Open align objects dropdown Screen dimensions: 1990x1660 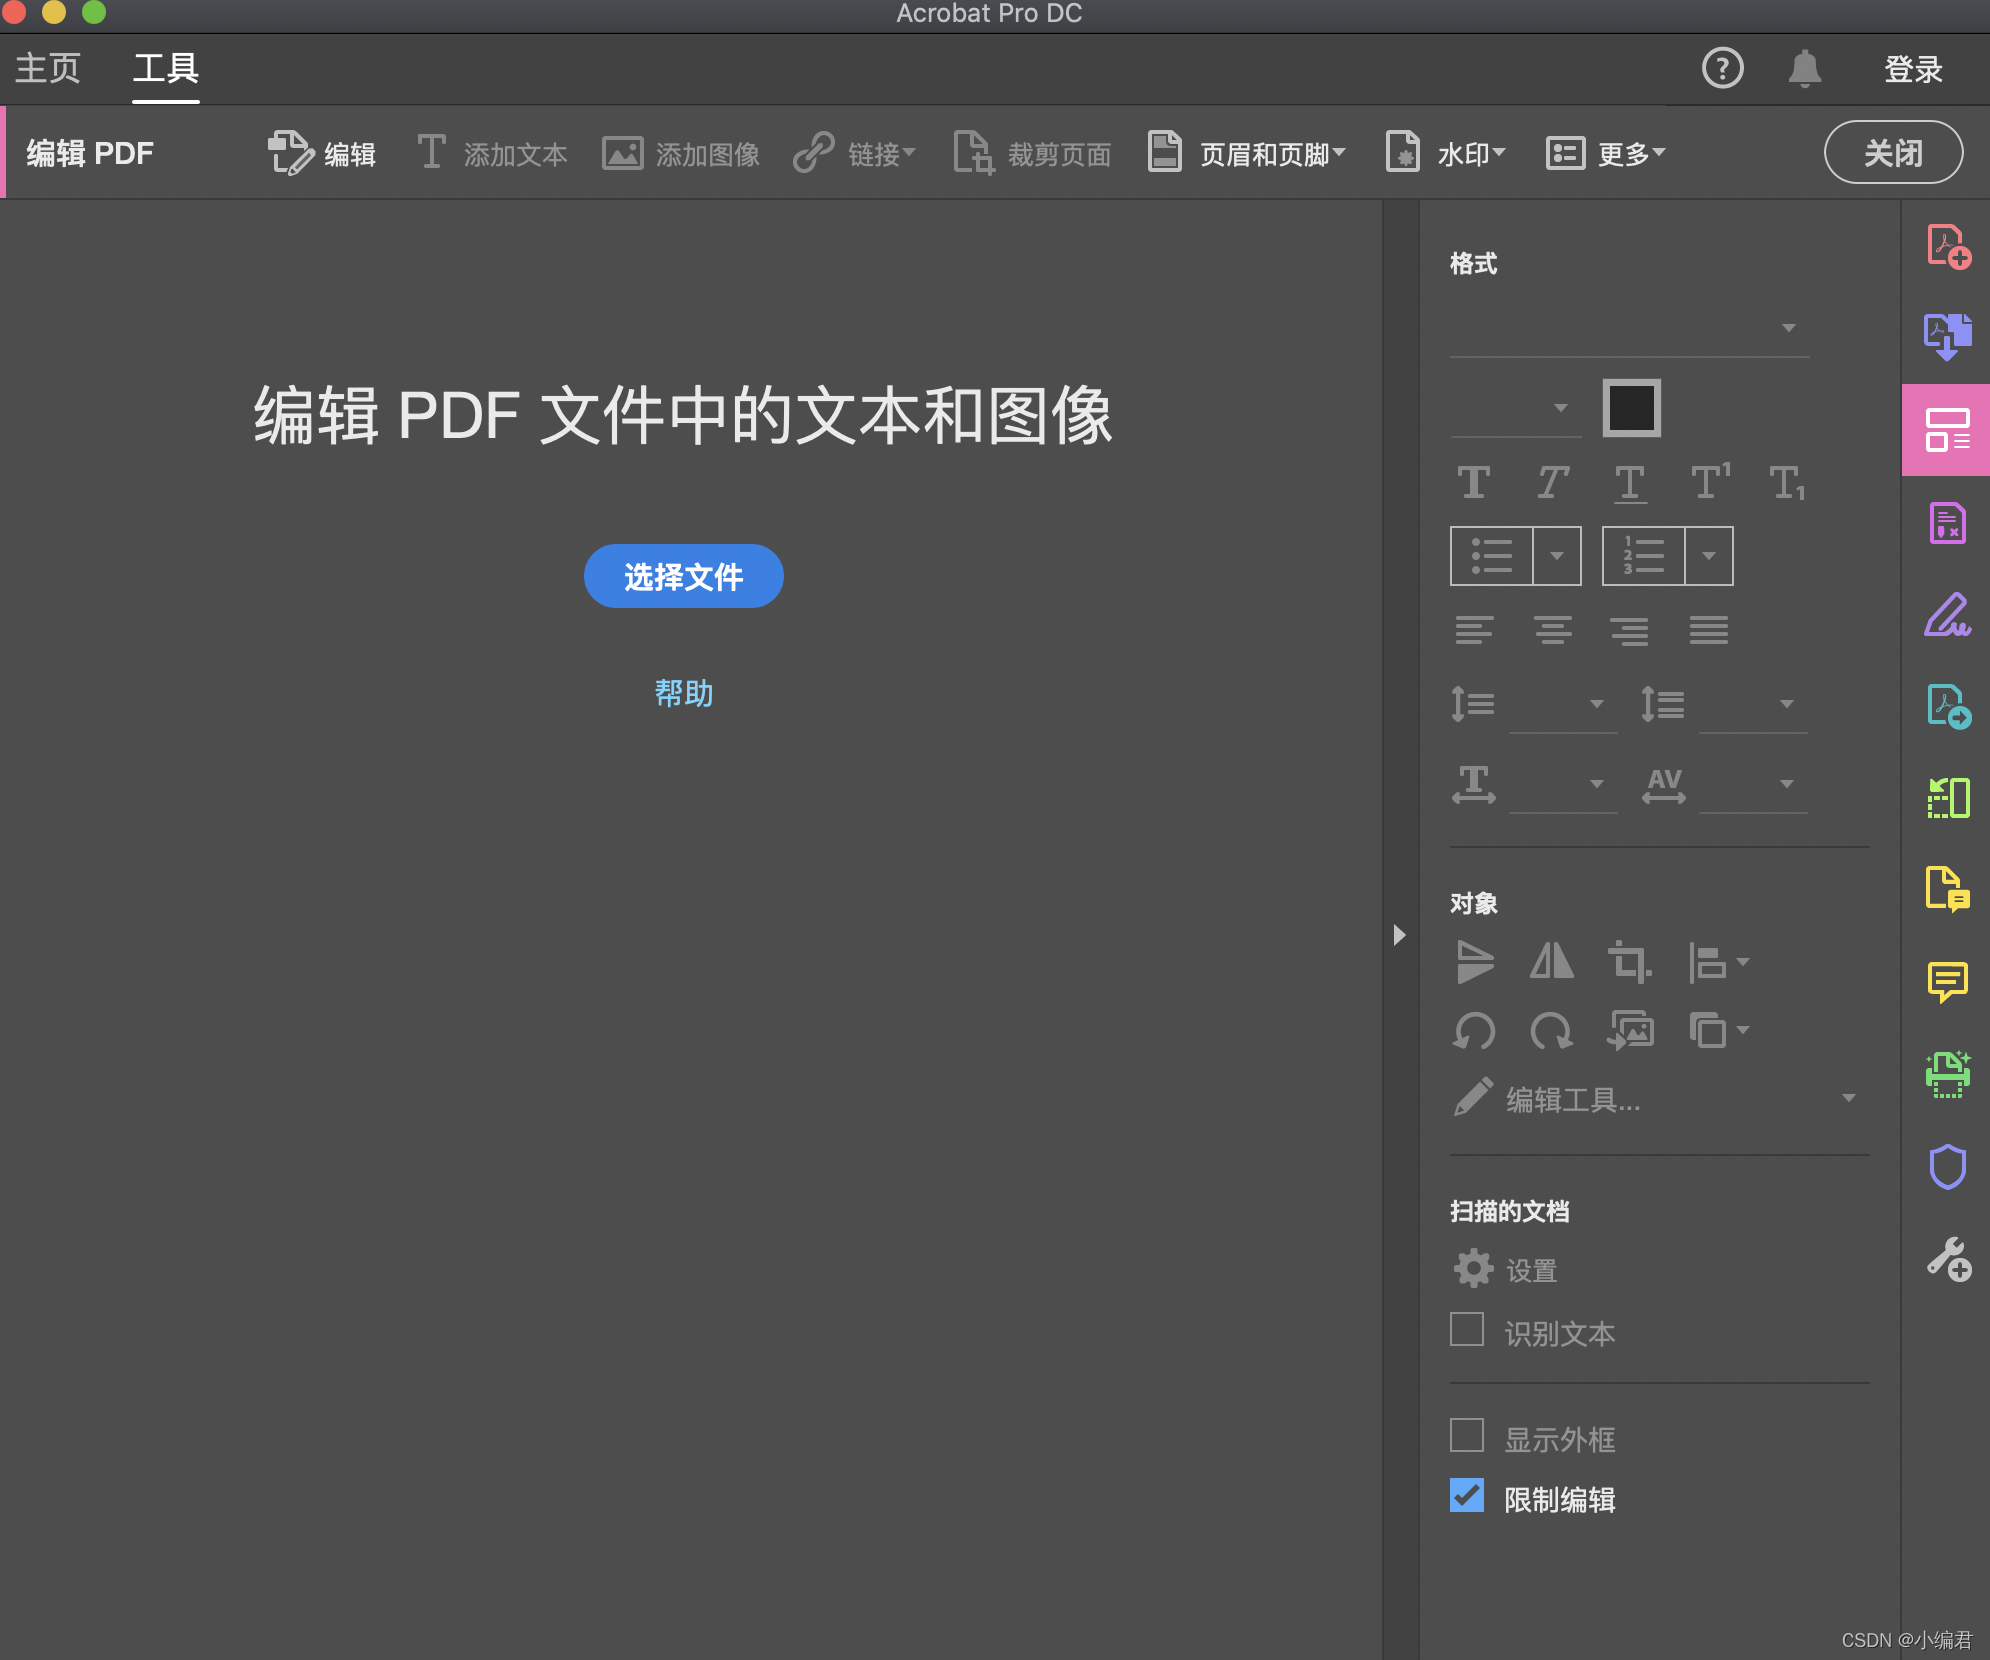tap(1718, 963)
